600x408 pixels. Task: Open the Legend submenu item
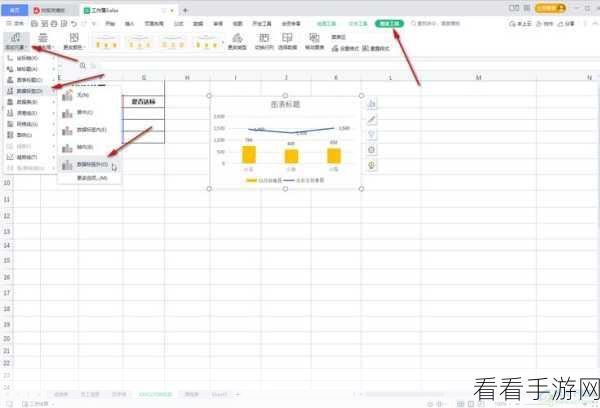click(30, 135)
